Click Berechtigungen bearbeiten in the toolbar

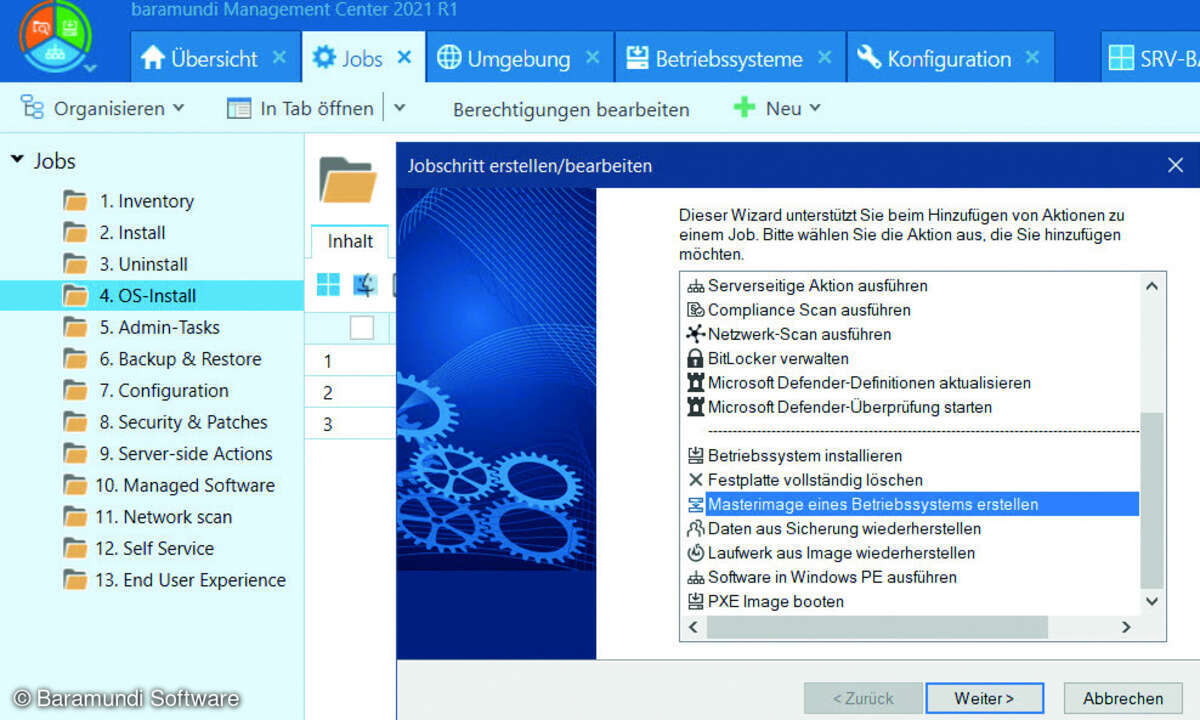(571, 109)
